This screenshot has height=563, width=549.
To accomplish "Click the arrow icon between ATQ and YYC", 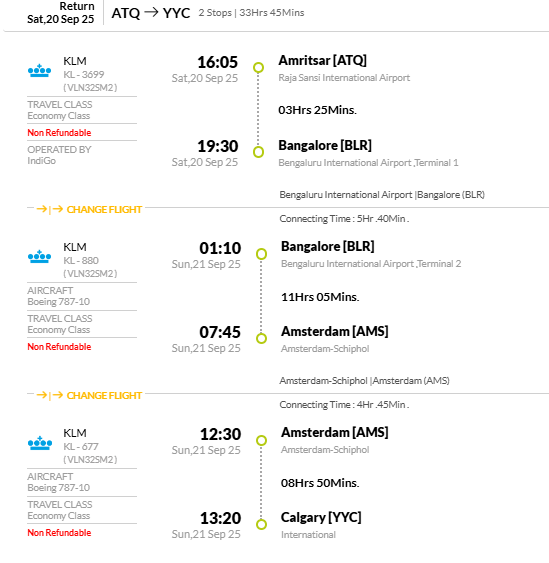I will (x=151, y=13).
